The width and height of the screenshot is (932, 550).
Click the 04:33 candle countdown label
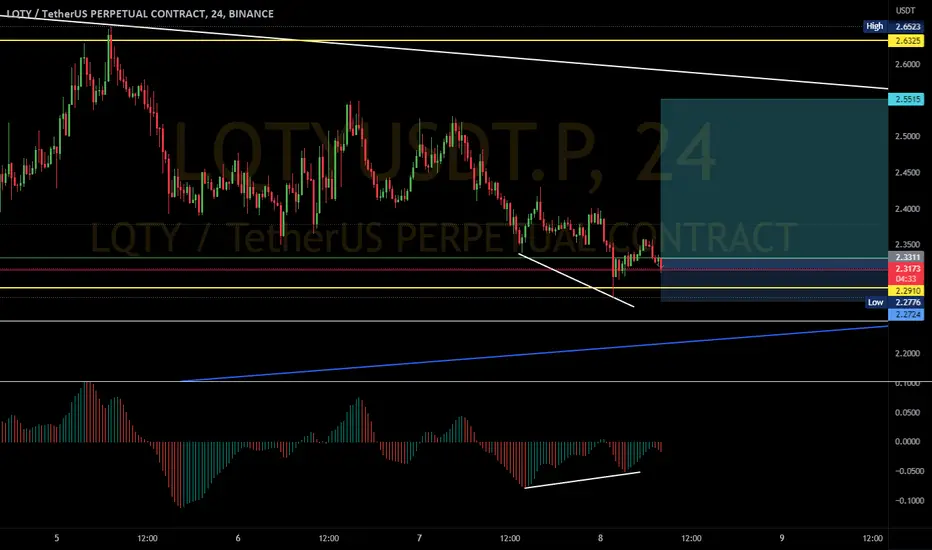click(x=908, y=279)
